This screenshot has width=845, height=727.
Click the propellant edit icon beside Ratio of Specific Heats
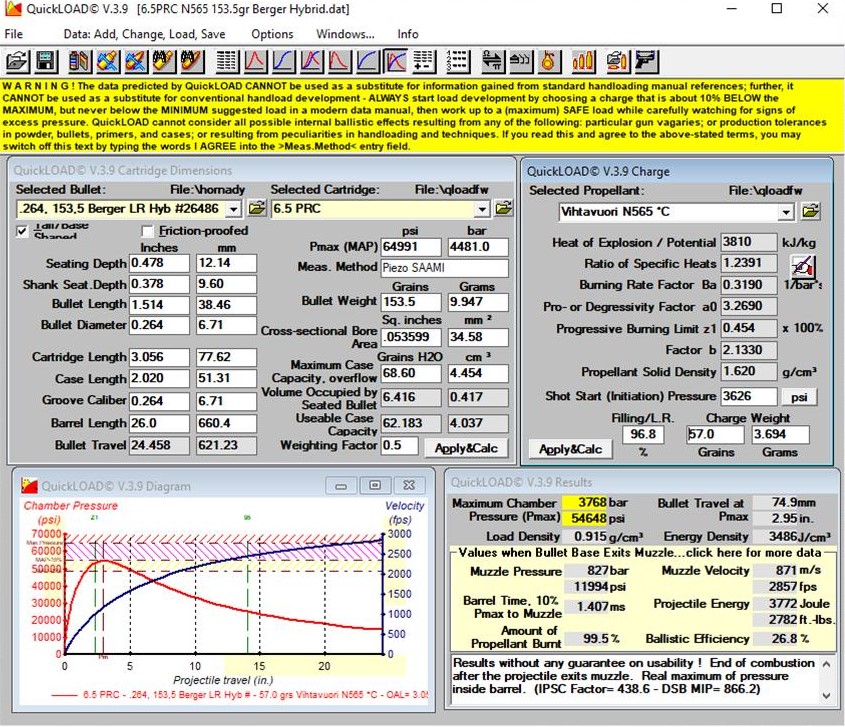[x=802, y=267]
